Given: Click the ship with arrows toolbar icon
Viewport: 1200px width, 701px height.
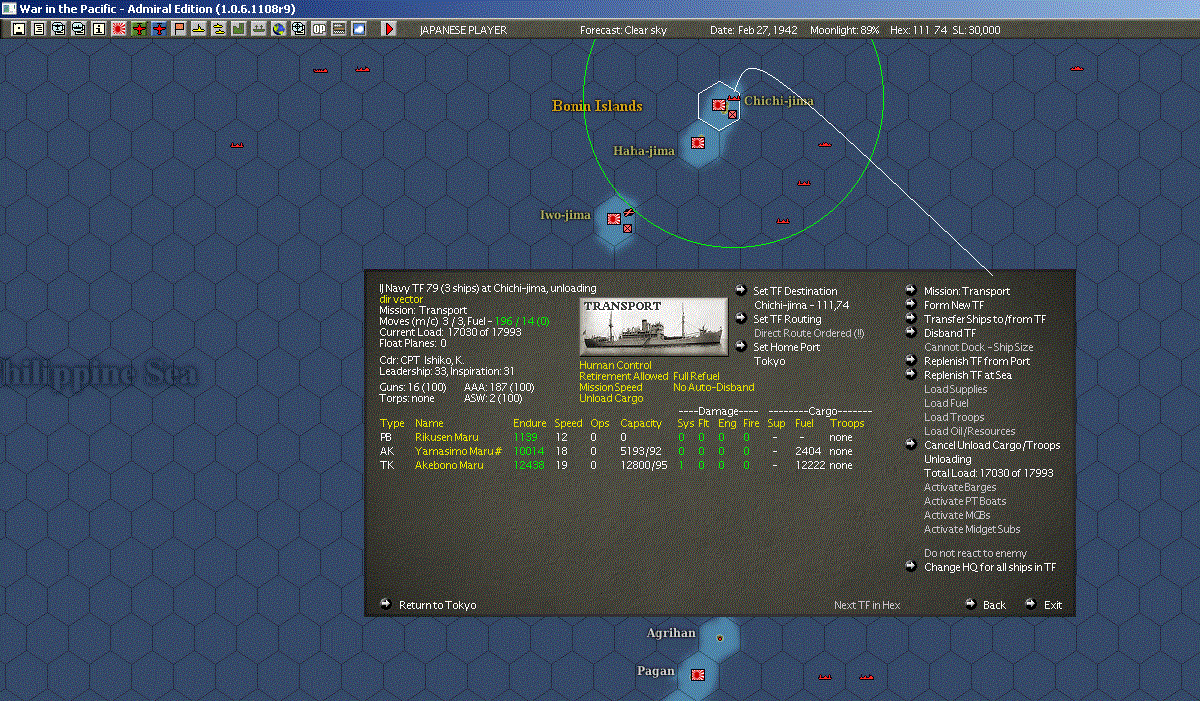Looking at the screenshot, I should [258, 30].
